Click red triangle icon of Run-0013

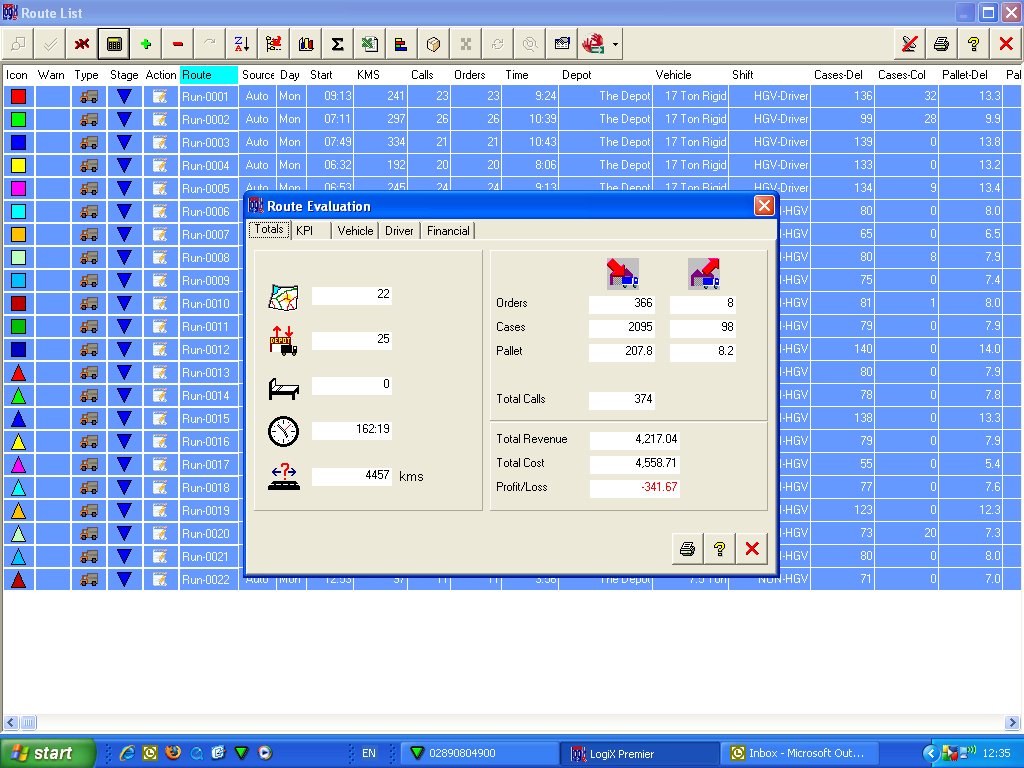pyautogui.click(x=18, y=373)
